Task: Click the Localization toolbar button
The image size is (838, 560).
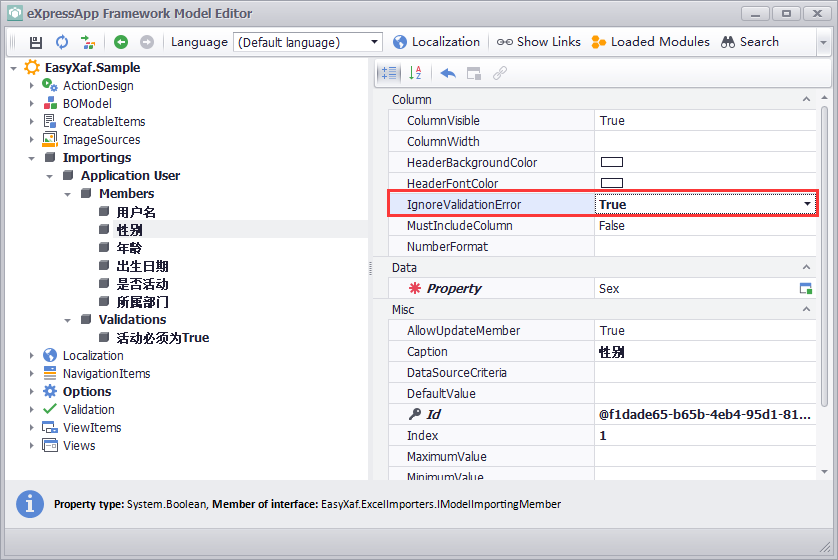Action: coord(436,42)
